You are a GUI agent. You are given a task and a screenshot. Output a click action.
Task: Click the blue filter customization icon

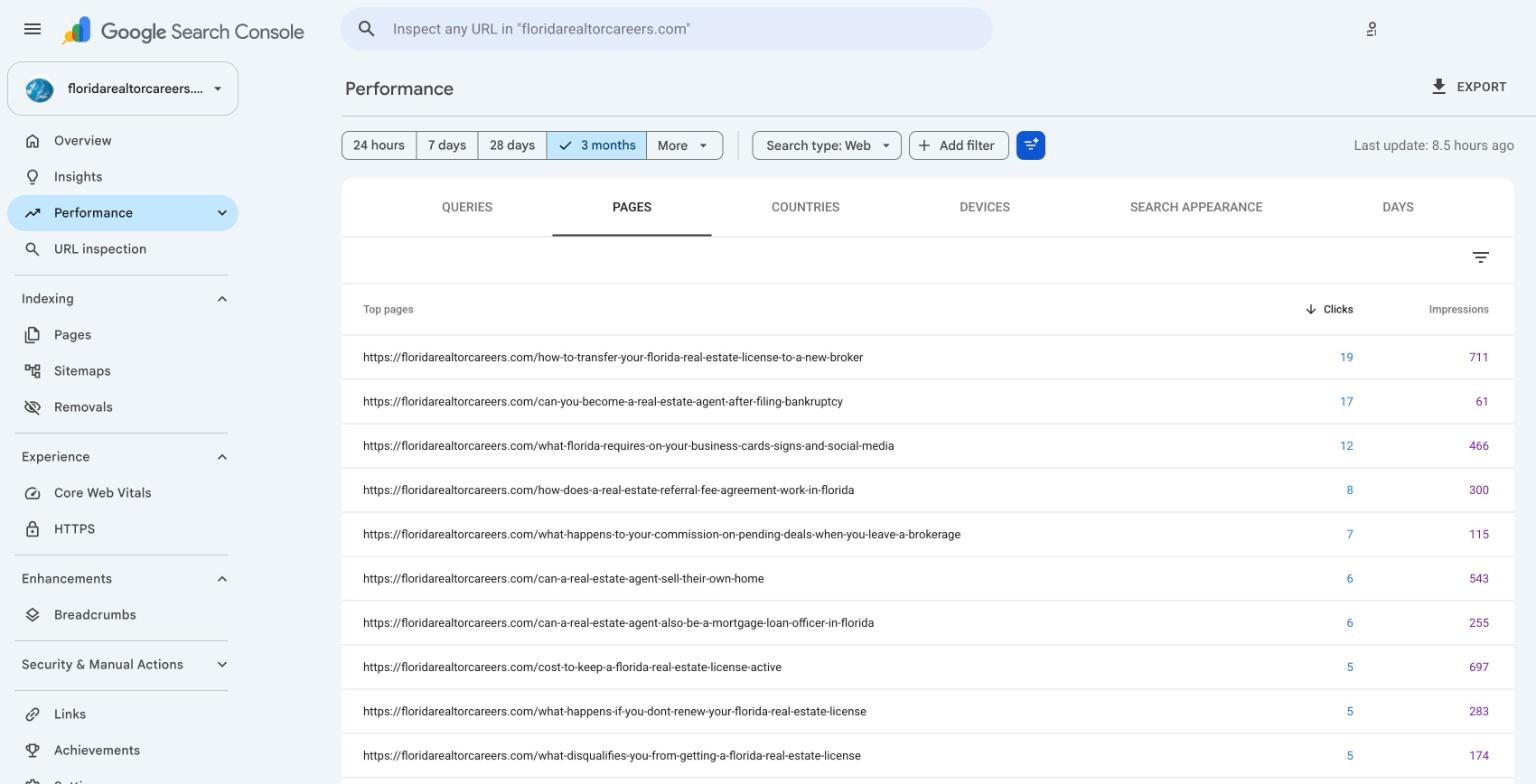point(1031,145)
